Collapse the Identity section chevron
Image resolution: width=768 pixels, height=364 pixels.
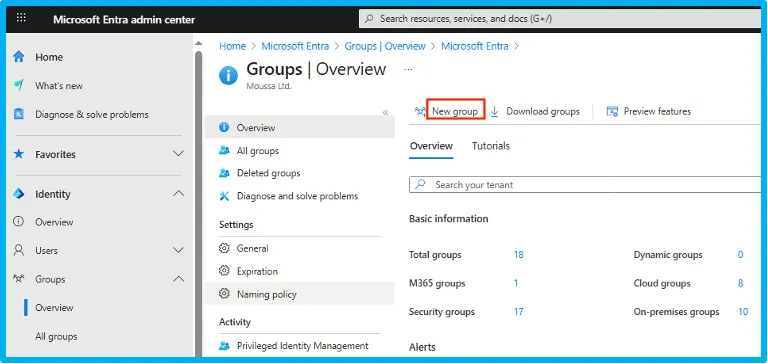[179, 194]
